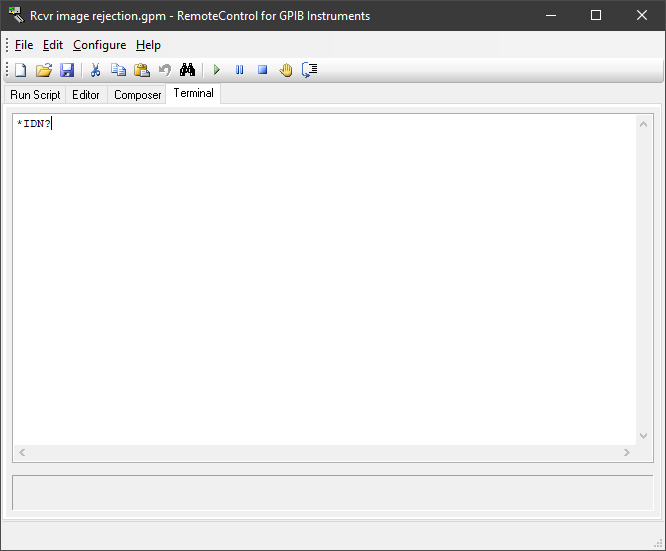The image size is (666, 551).
Task: Create a new file with the blank page icon
Action: (20, 70)
